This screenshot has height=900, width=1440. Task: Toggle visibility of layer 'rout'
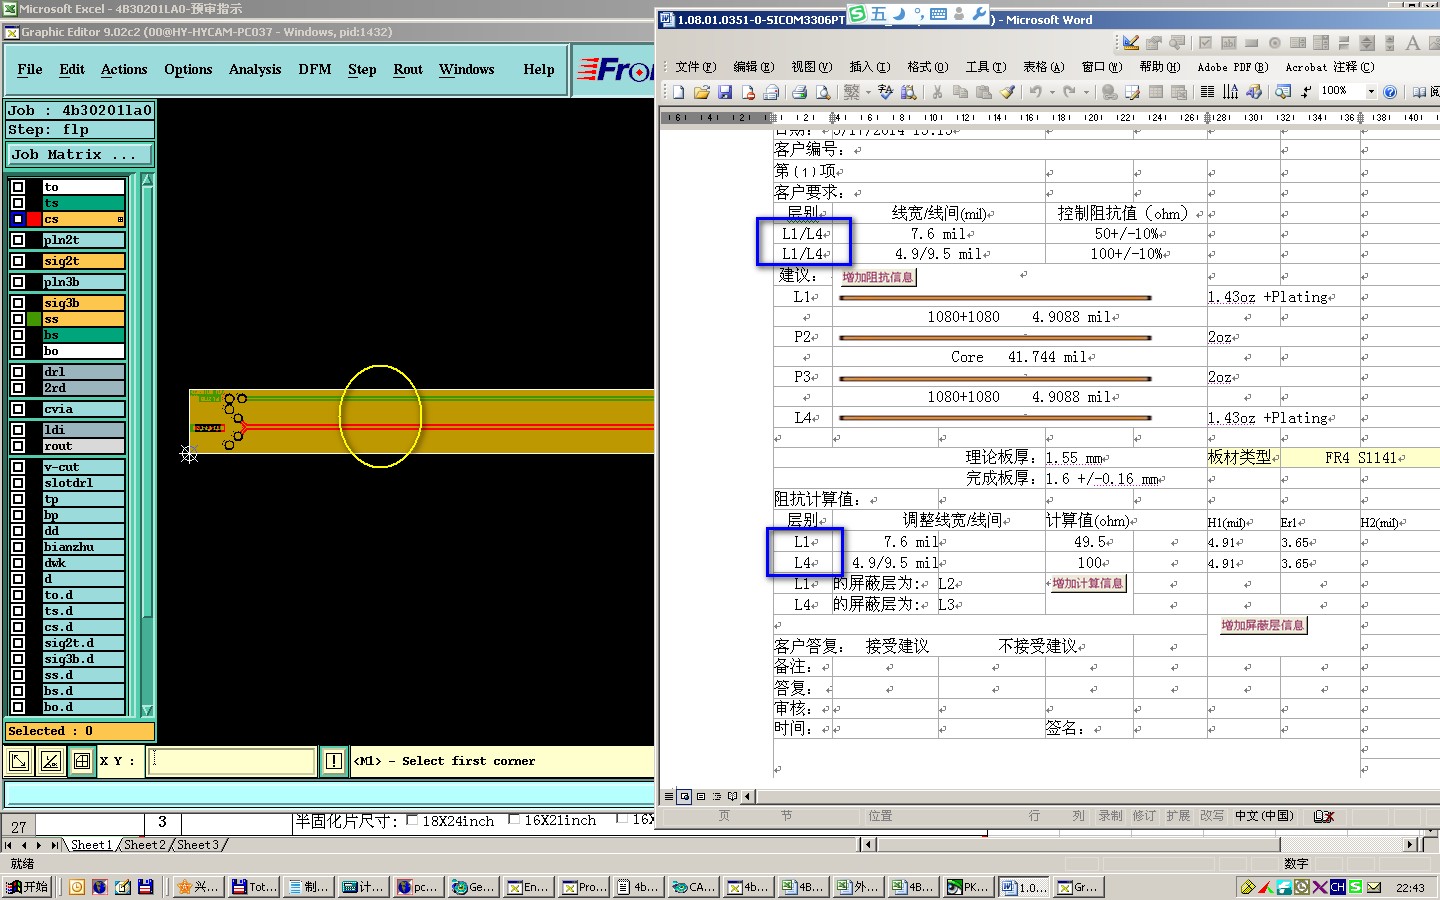pos(18,446)
